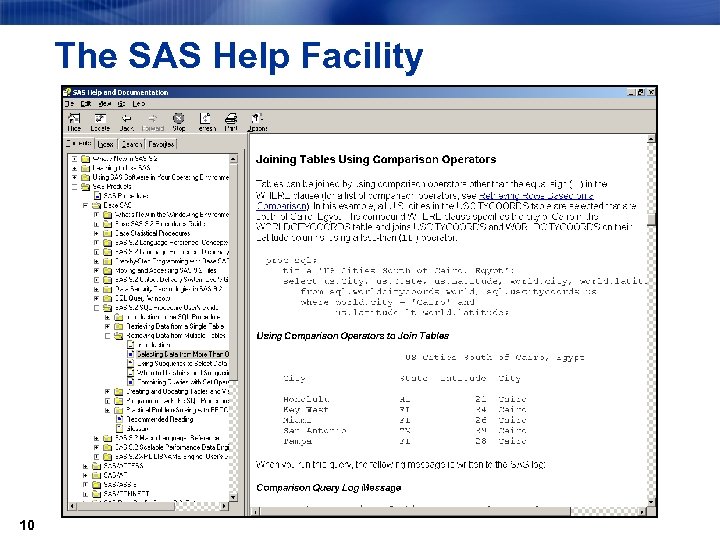Switch to the Contents tab

[79, 143]
